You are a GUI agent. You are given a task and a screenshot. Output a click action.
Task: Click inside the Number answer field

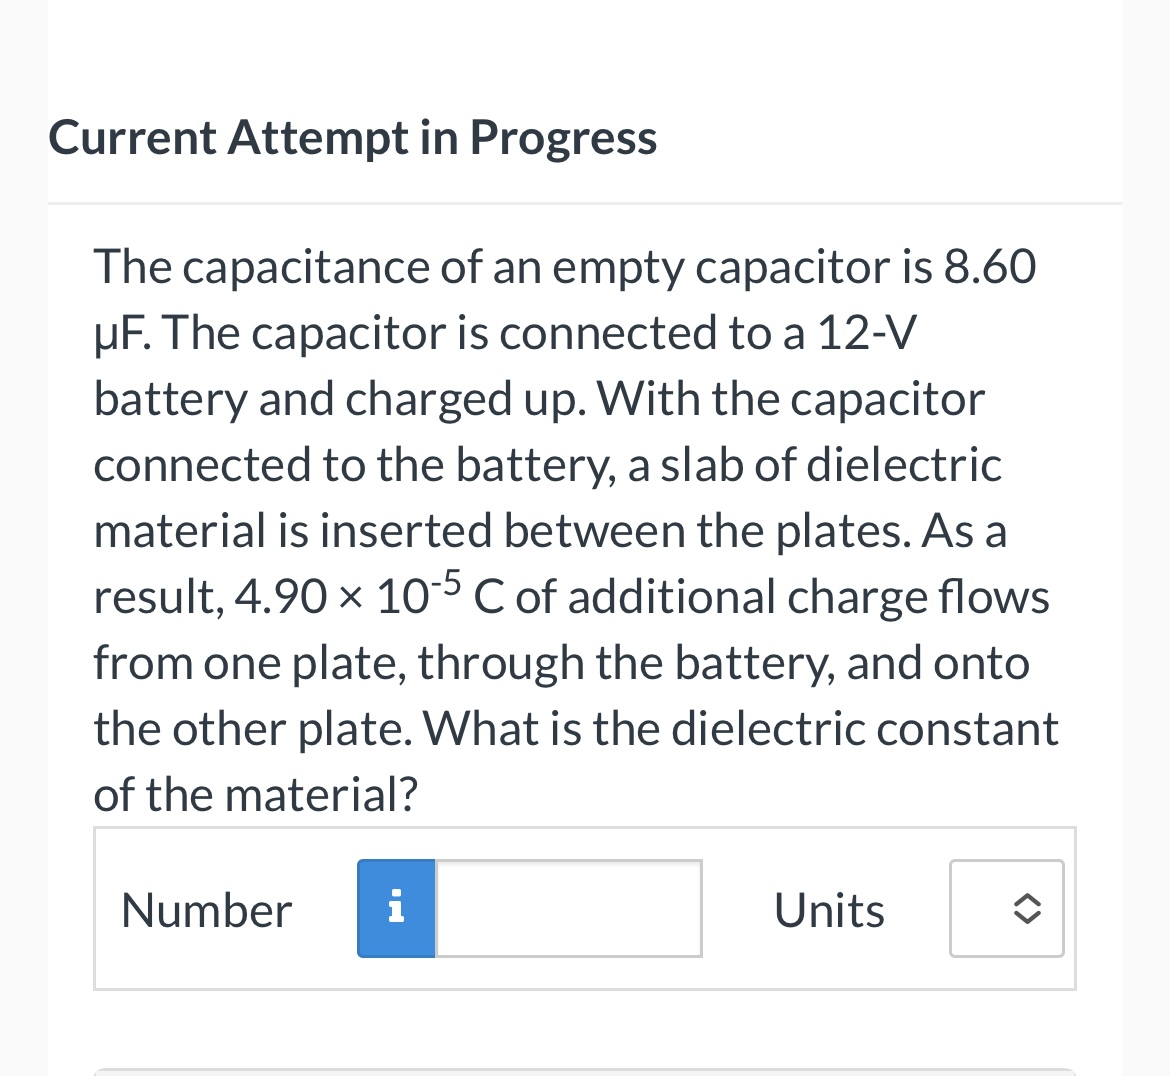pos(567,908)
